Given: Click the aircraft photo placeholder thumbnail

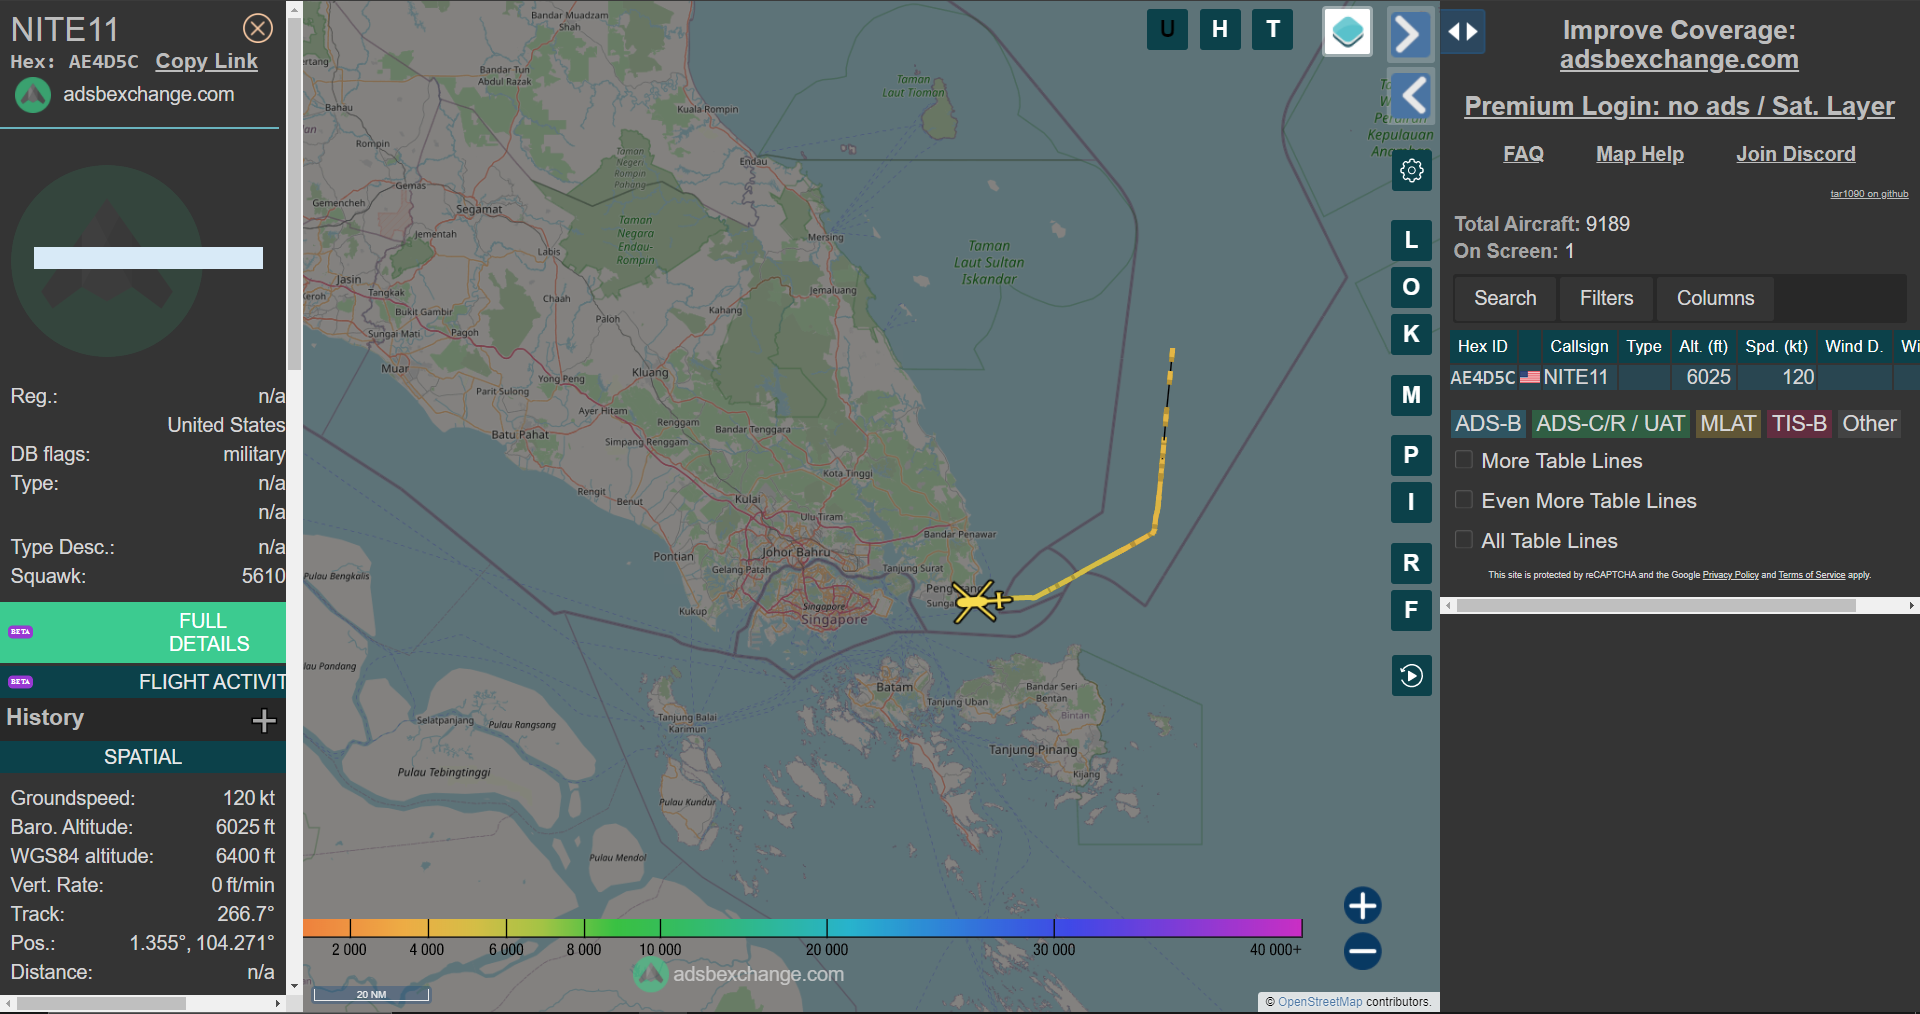Looking at the screenshot, I should [x=108, y=260].
